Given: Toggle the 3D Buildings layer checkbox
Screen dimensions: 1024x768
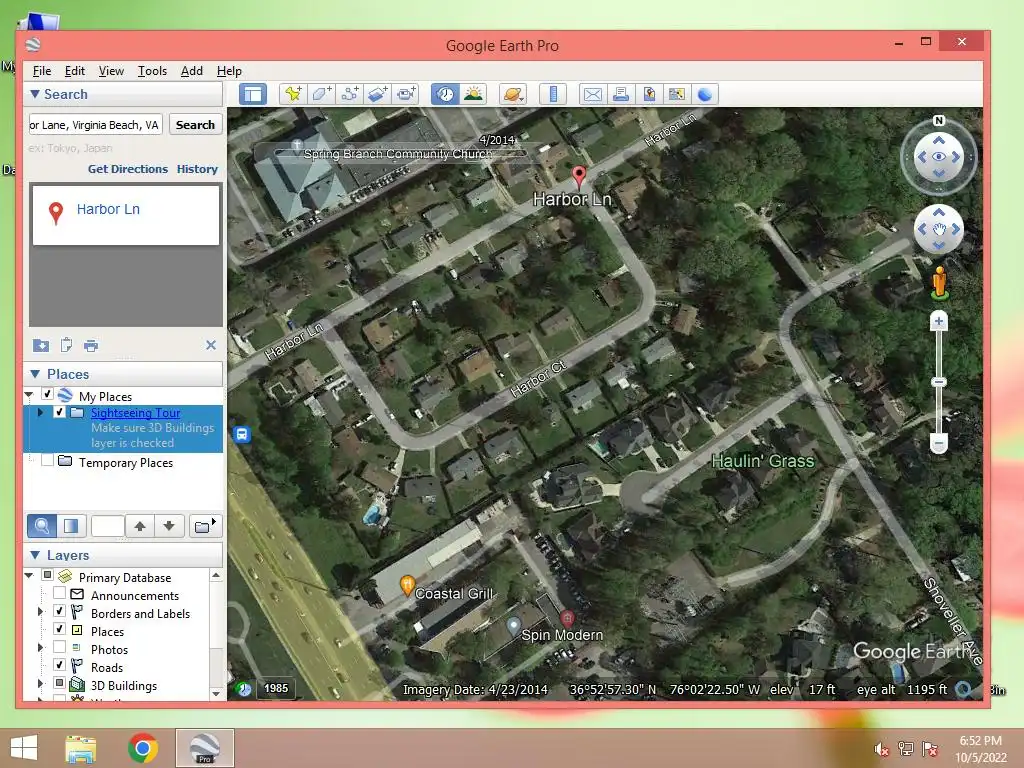Looking at the screenshot, I should click(59, 683).
